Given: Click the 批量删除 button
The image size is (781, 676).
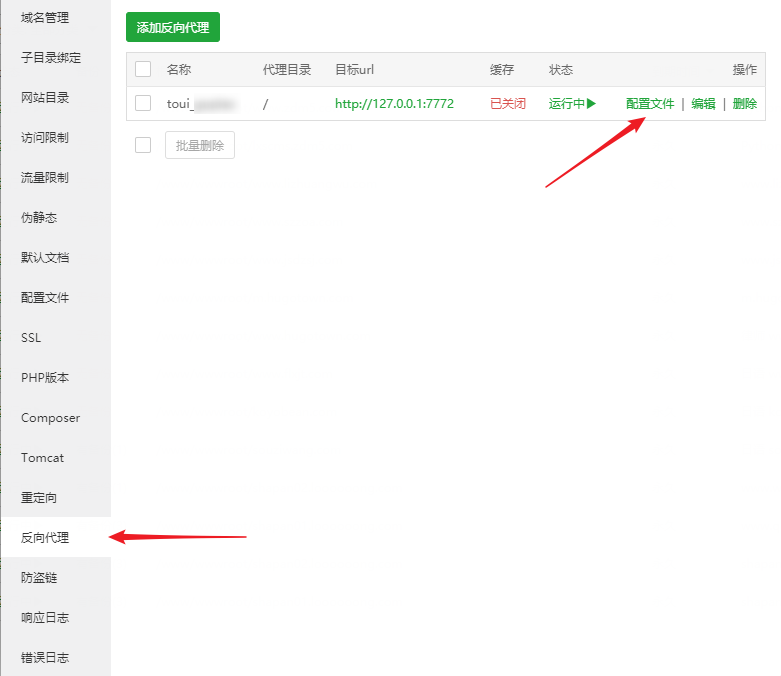Looking at the screenshot, I should coord(200,145).
